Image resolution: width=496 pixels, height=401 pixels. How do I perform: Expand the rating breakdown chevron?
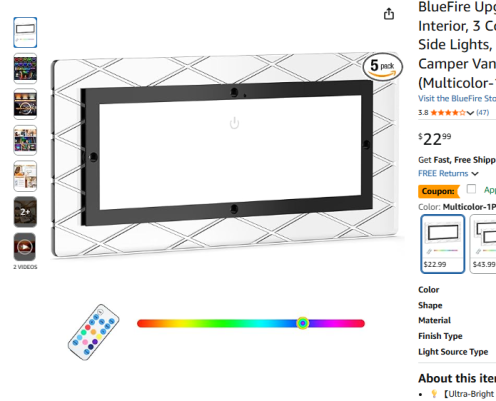(470, 113)
